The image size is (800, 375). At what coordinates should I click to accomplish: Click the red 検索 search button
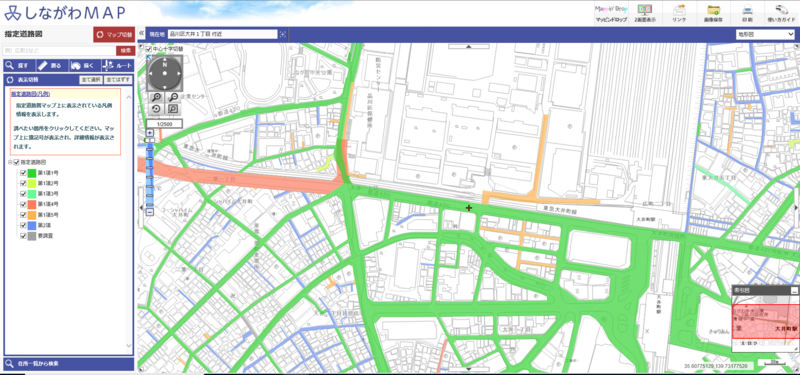tap(126, 51)
